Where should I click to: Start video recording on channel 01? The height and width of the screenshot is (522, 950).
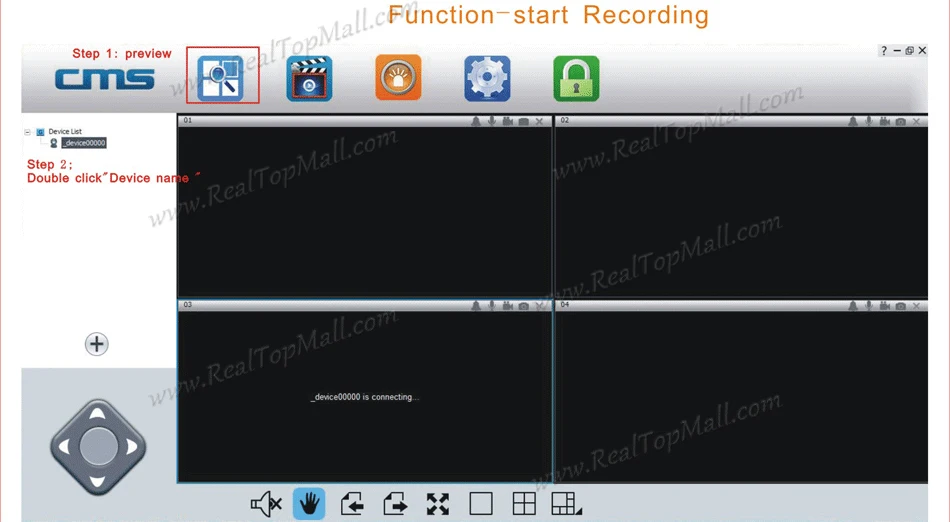pyautogui.click(x=508, y=121)
